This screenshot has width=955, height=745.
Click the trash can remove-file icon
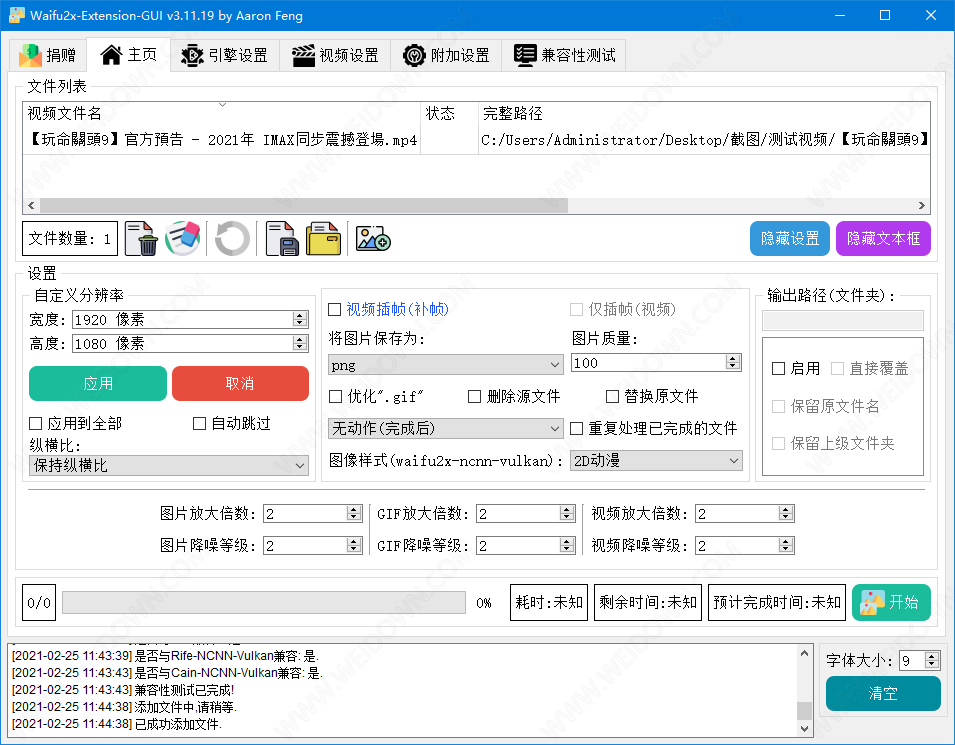141,238
